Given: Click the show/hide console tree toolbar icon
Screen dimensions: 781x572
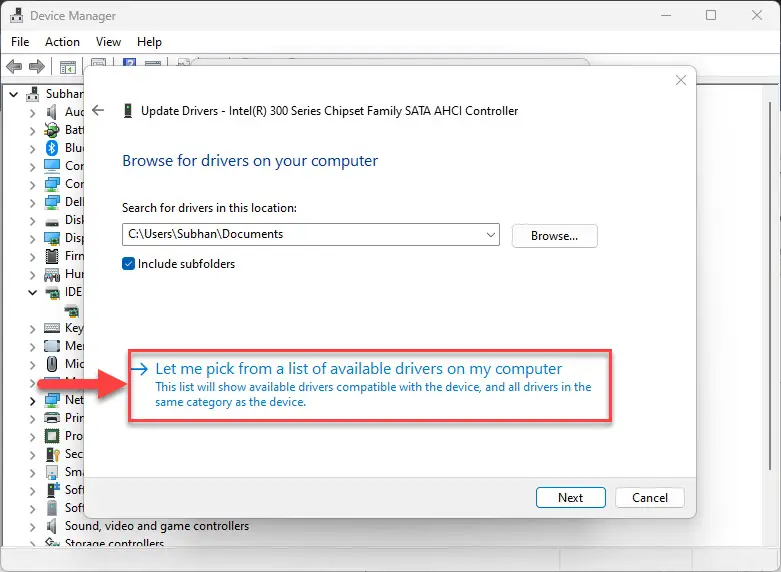Looking at the screenshot, I should pos(67,67).
